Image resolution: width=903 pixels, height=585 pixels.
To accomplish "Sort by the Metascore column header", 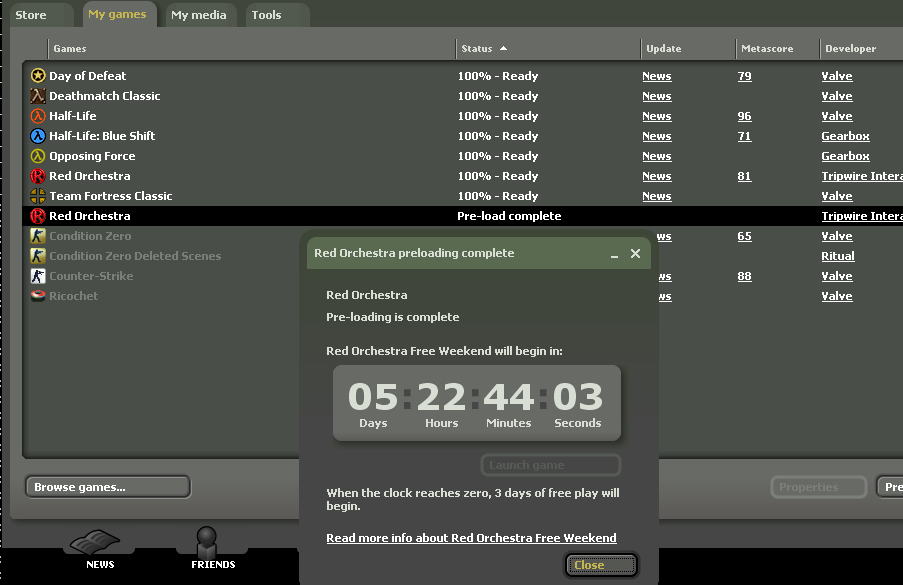I will (x=778, y=49).
